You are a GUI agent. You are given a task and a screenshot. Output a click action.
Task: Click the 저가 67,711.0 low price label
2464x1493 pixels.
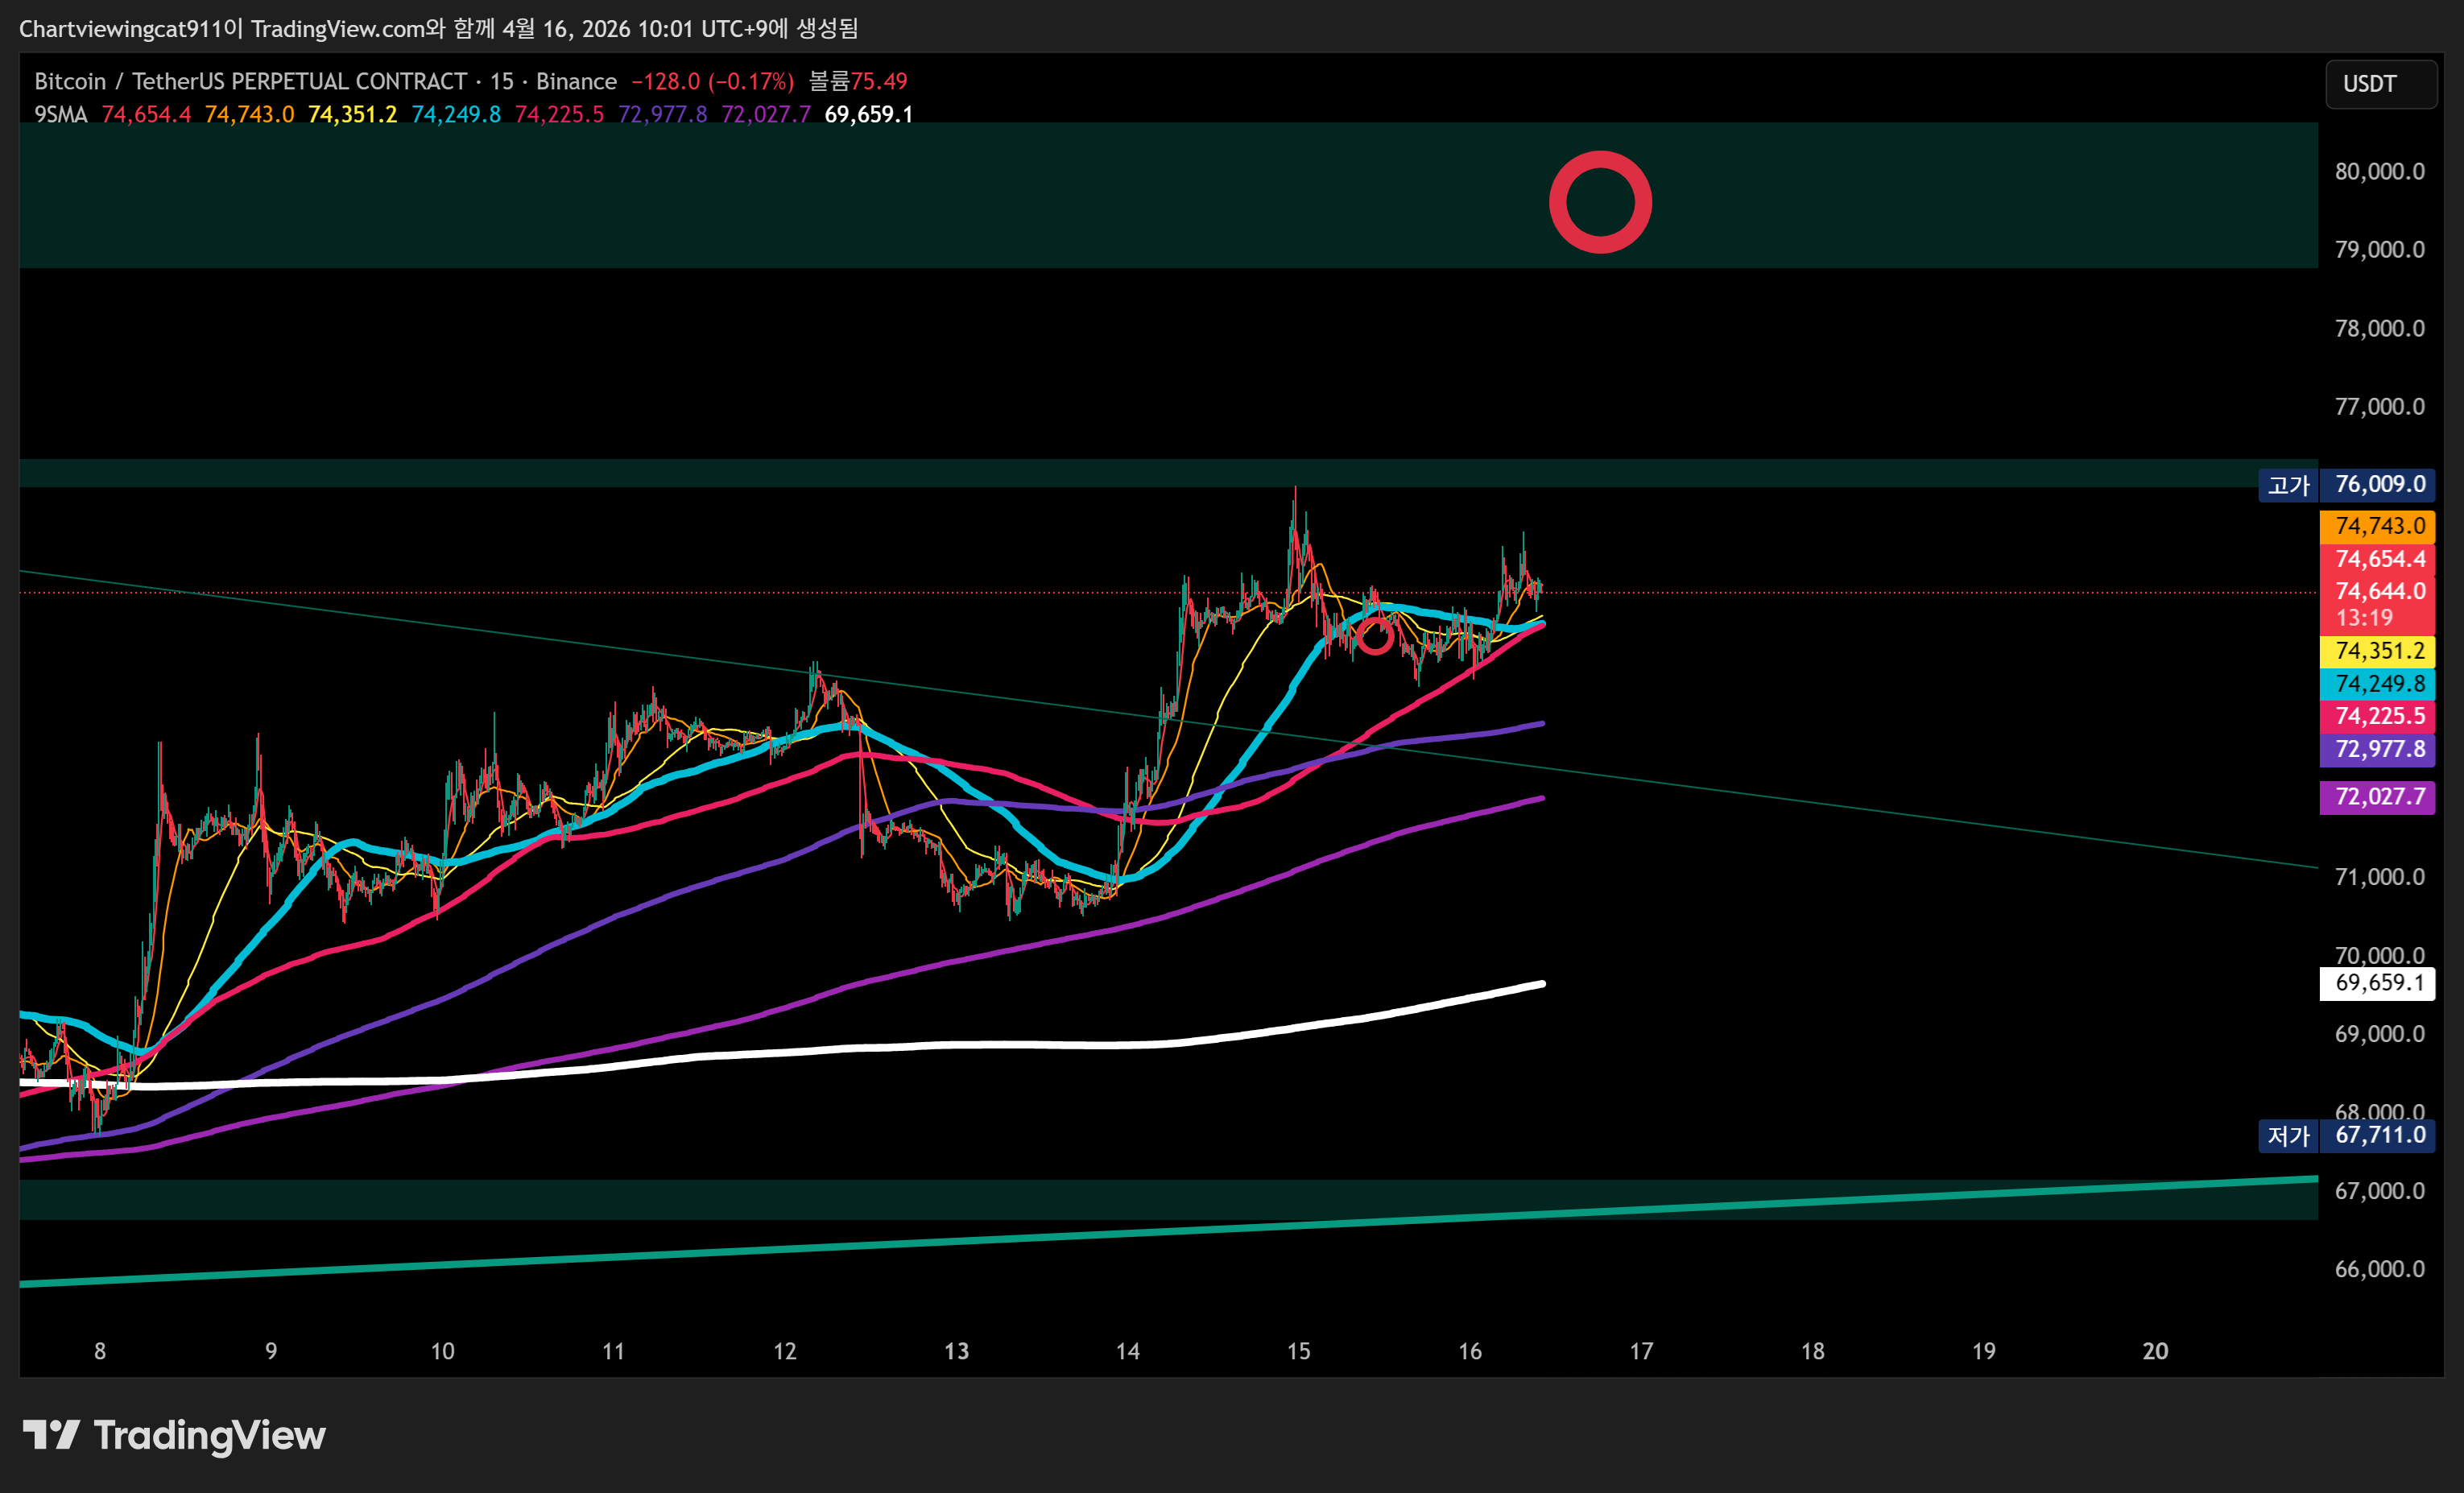click(2346, 1135)
